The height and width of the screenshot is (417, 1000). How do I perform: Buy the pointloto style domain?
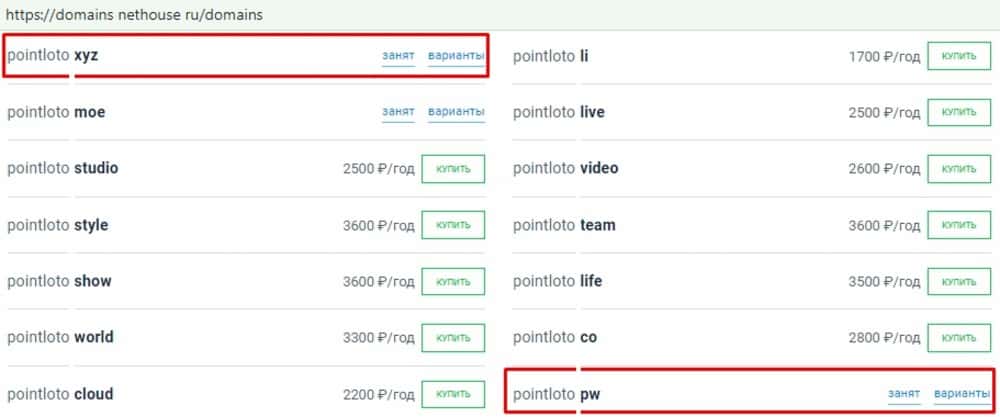(453, 226)
